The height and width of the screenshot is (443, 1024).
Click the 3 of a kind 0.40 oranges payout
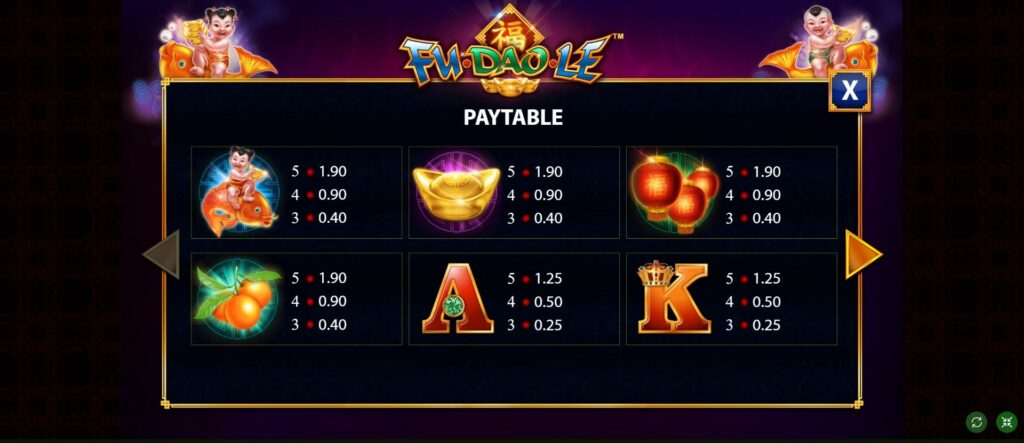point(319,325)
